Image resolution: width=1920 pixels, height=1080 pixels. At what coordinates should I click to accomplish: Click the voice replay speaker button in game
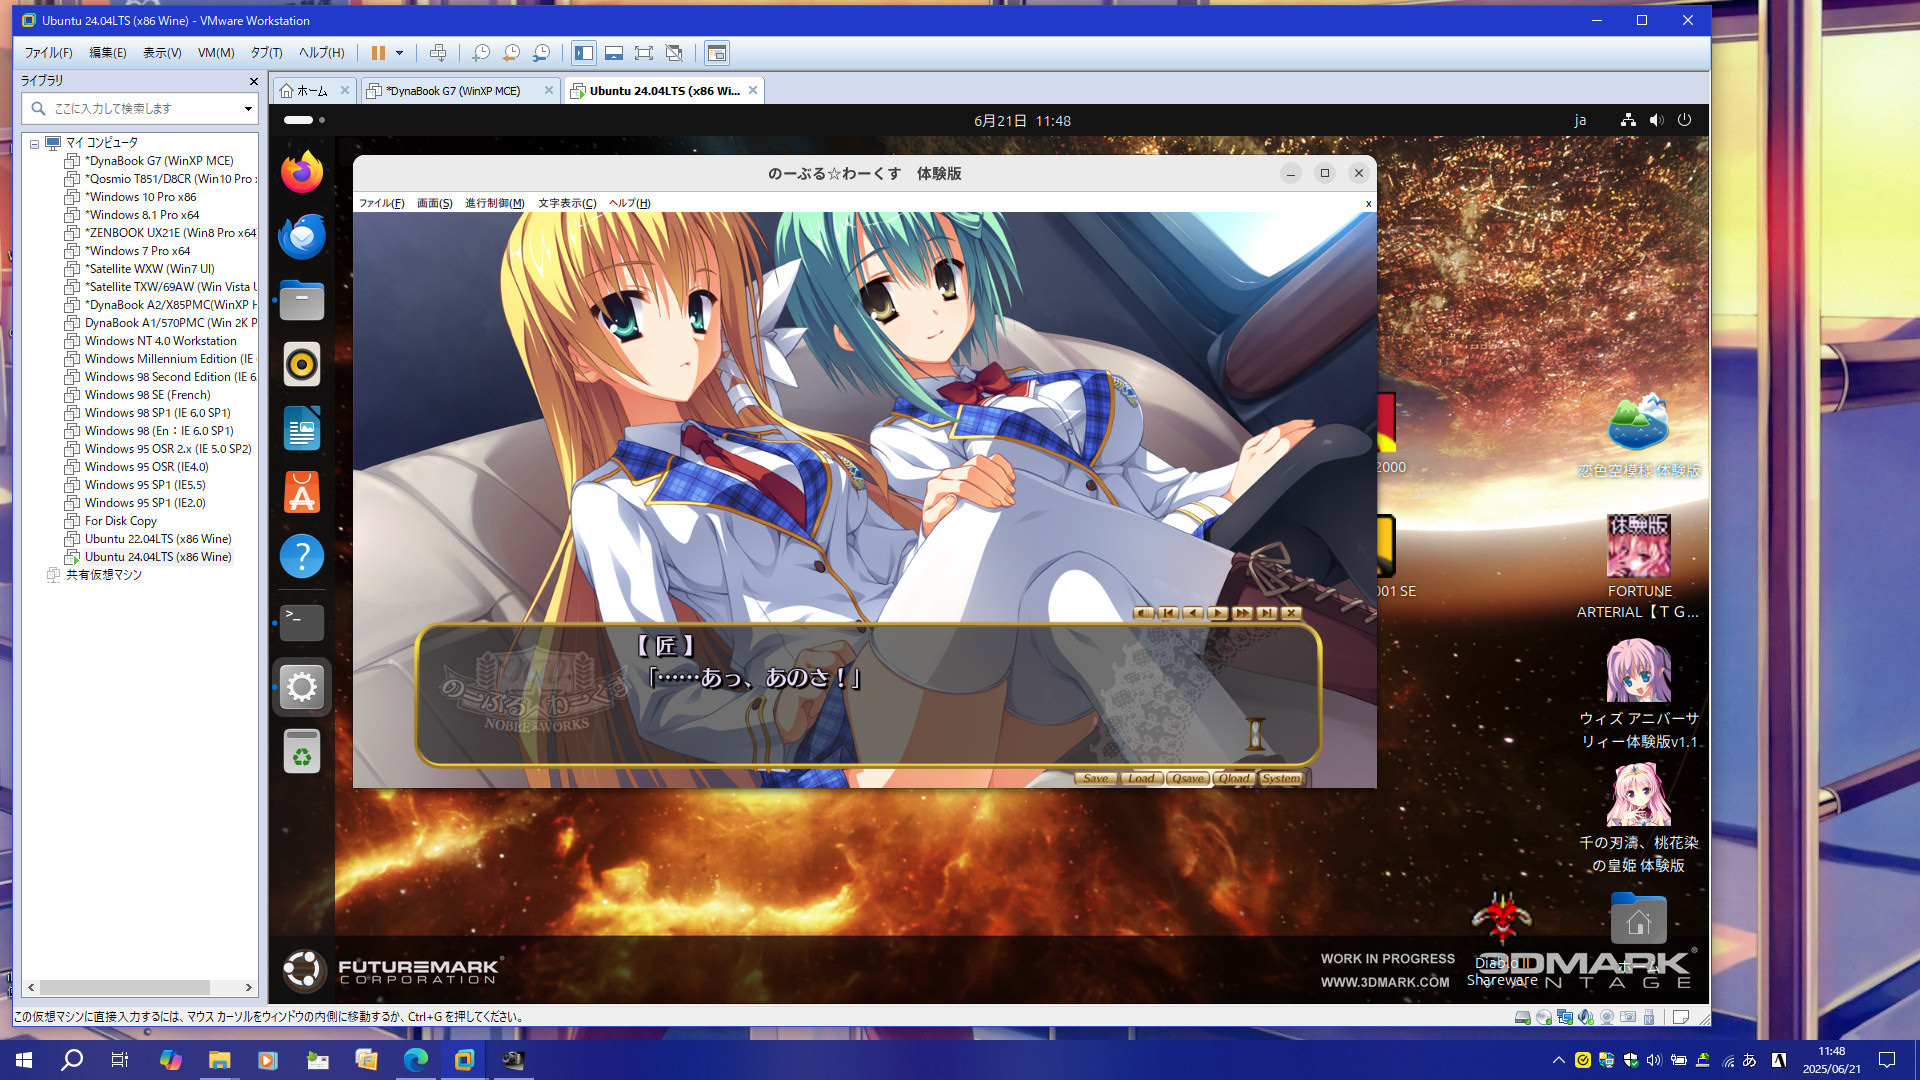pos(1144,613)
